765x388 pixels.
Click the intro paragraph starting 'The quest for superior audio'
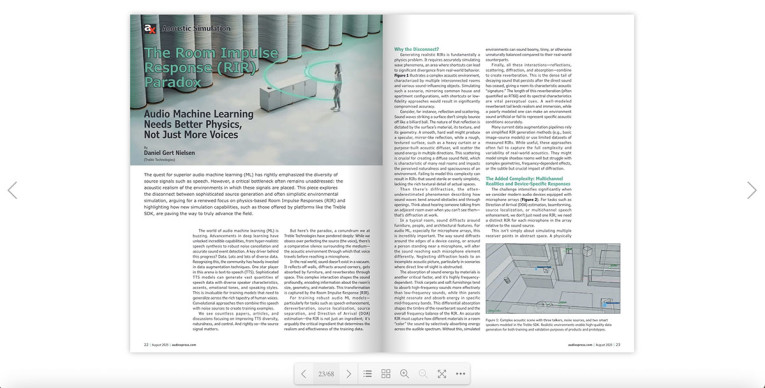click(x=245, y=194)
